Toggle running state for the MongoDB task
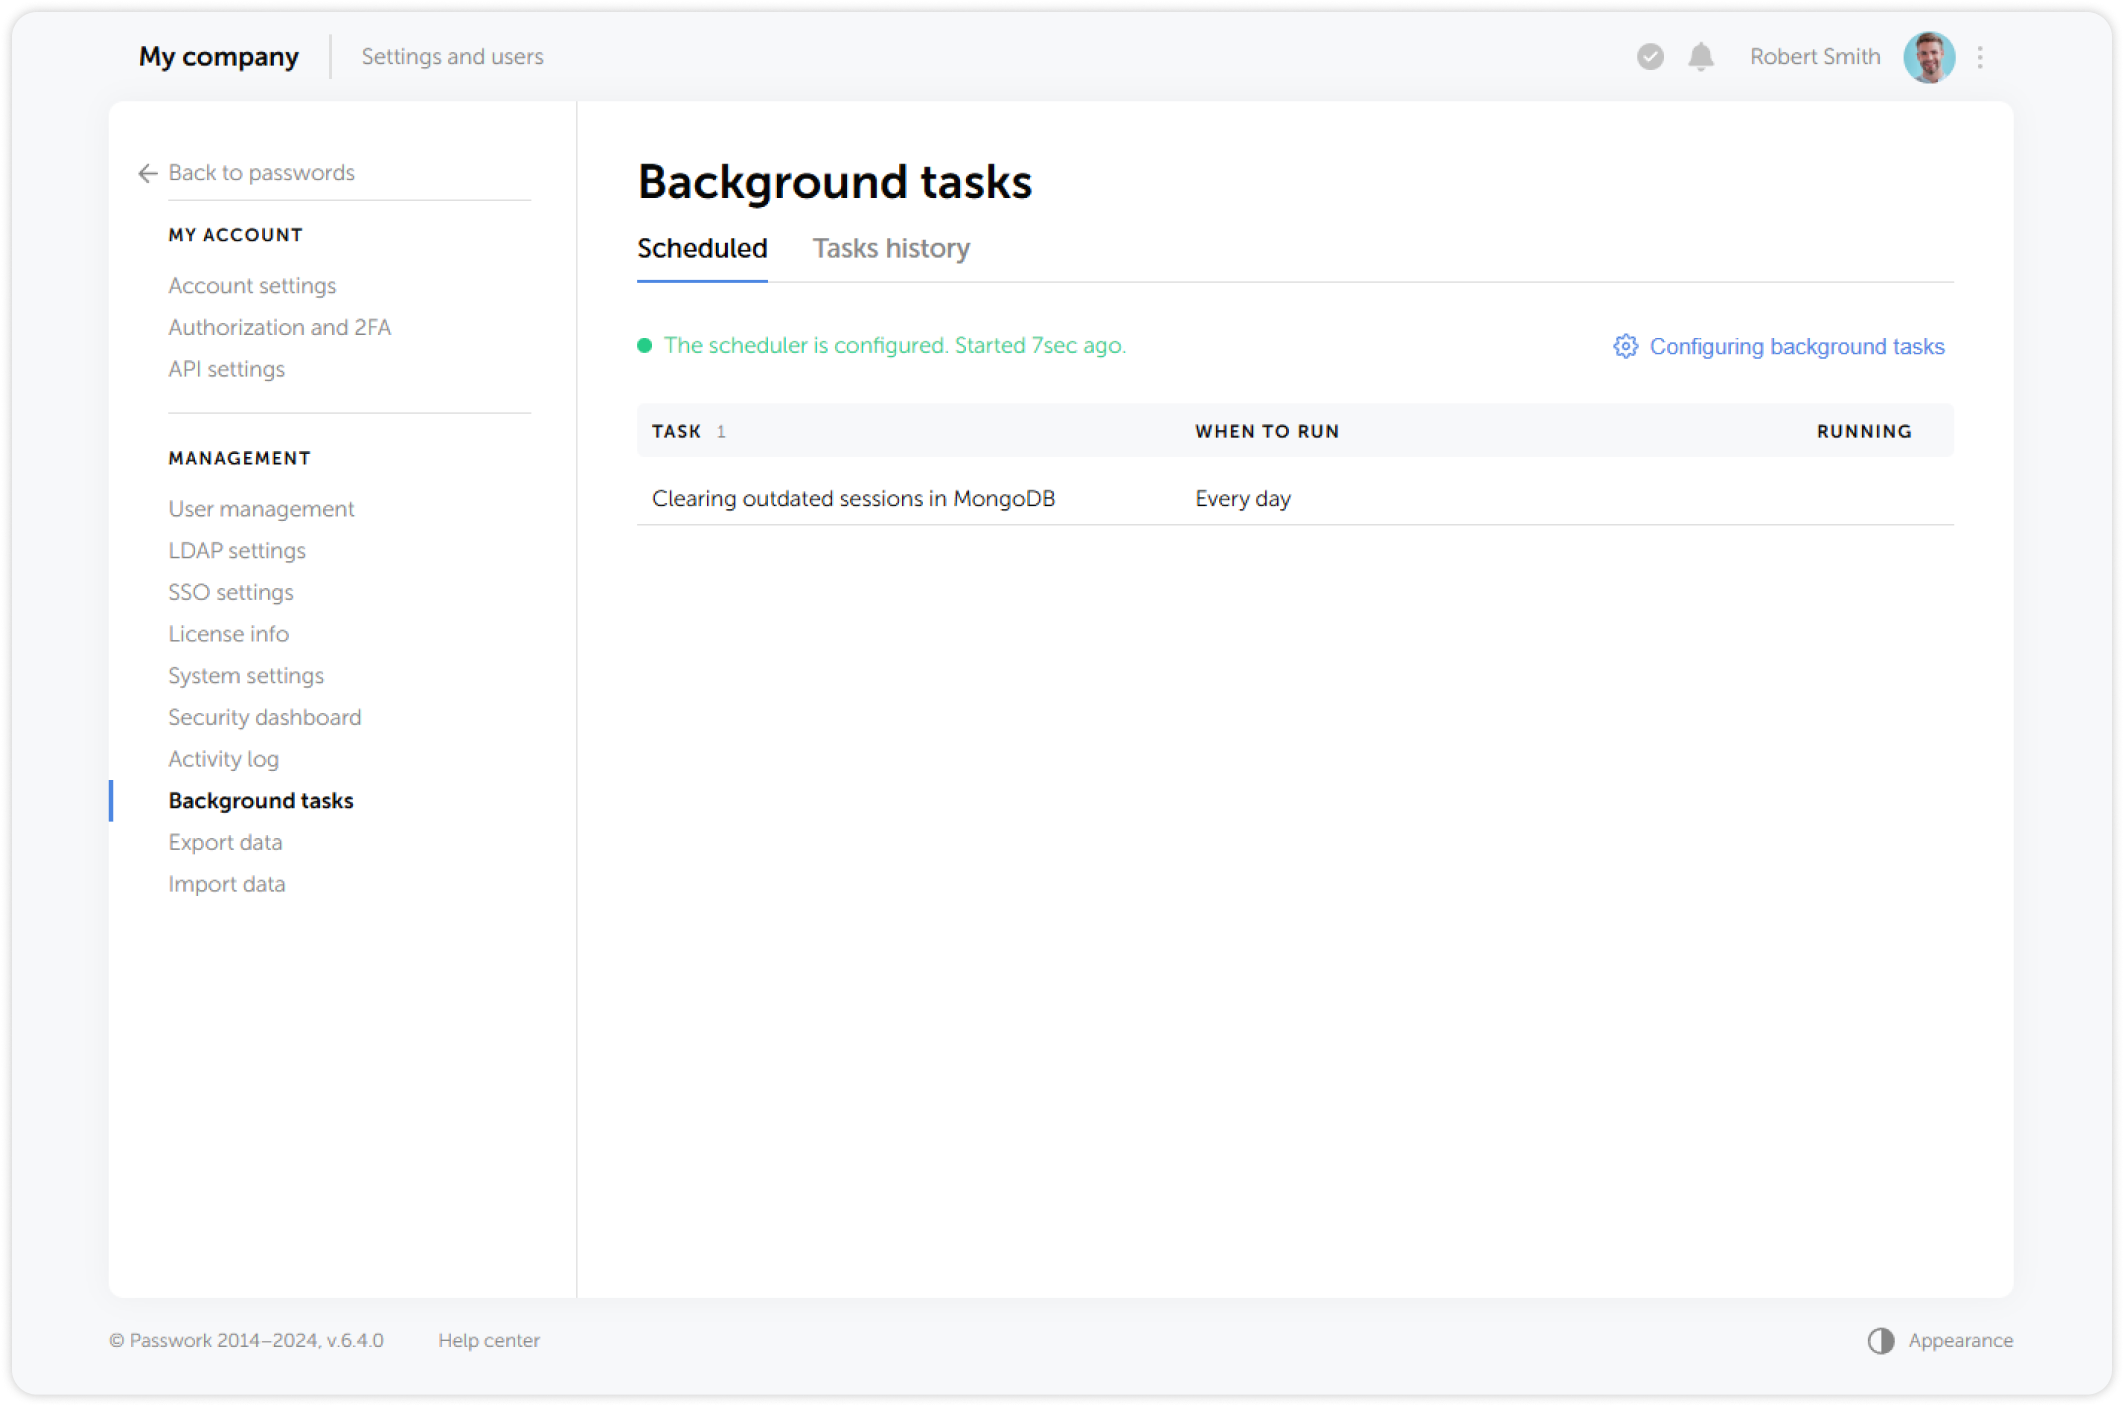Viewport: 2124px width, 1407px height. (x=1862, y=497)
